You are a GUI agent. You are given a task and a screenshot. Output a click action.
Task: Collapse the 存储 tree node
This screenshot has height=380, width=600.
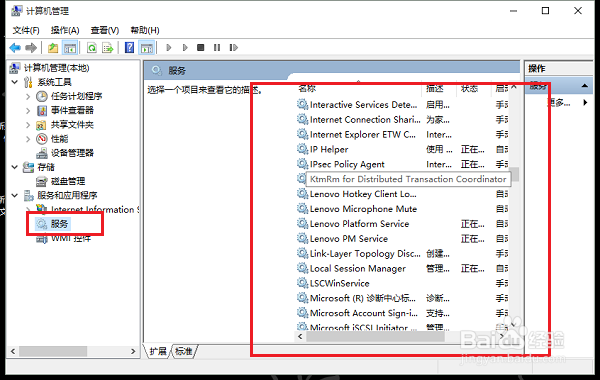point(15,167)
